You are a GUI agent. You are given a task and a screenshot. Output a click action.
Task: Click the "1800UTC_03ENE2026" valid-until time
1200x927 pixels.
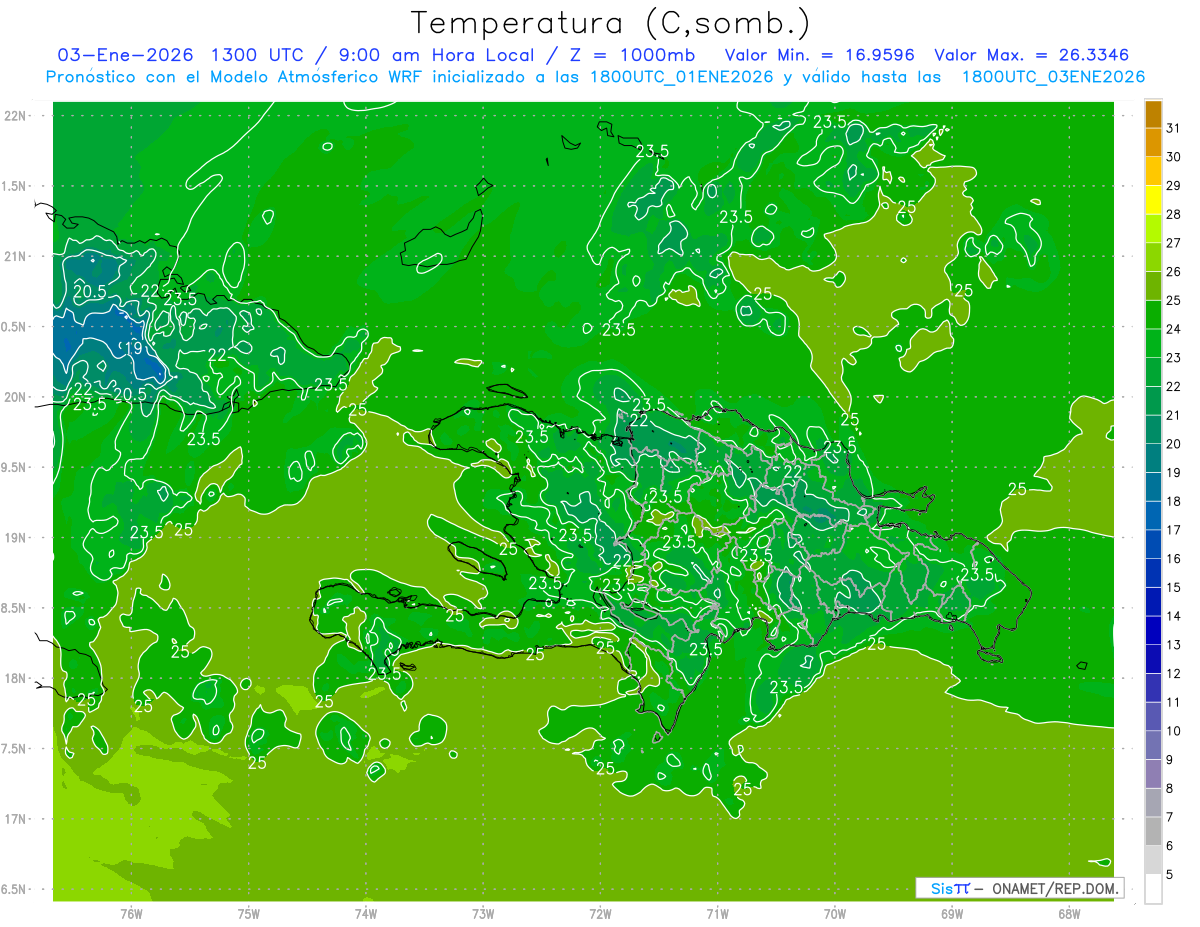click(1053, 77)
